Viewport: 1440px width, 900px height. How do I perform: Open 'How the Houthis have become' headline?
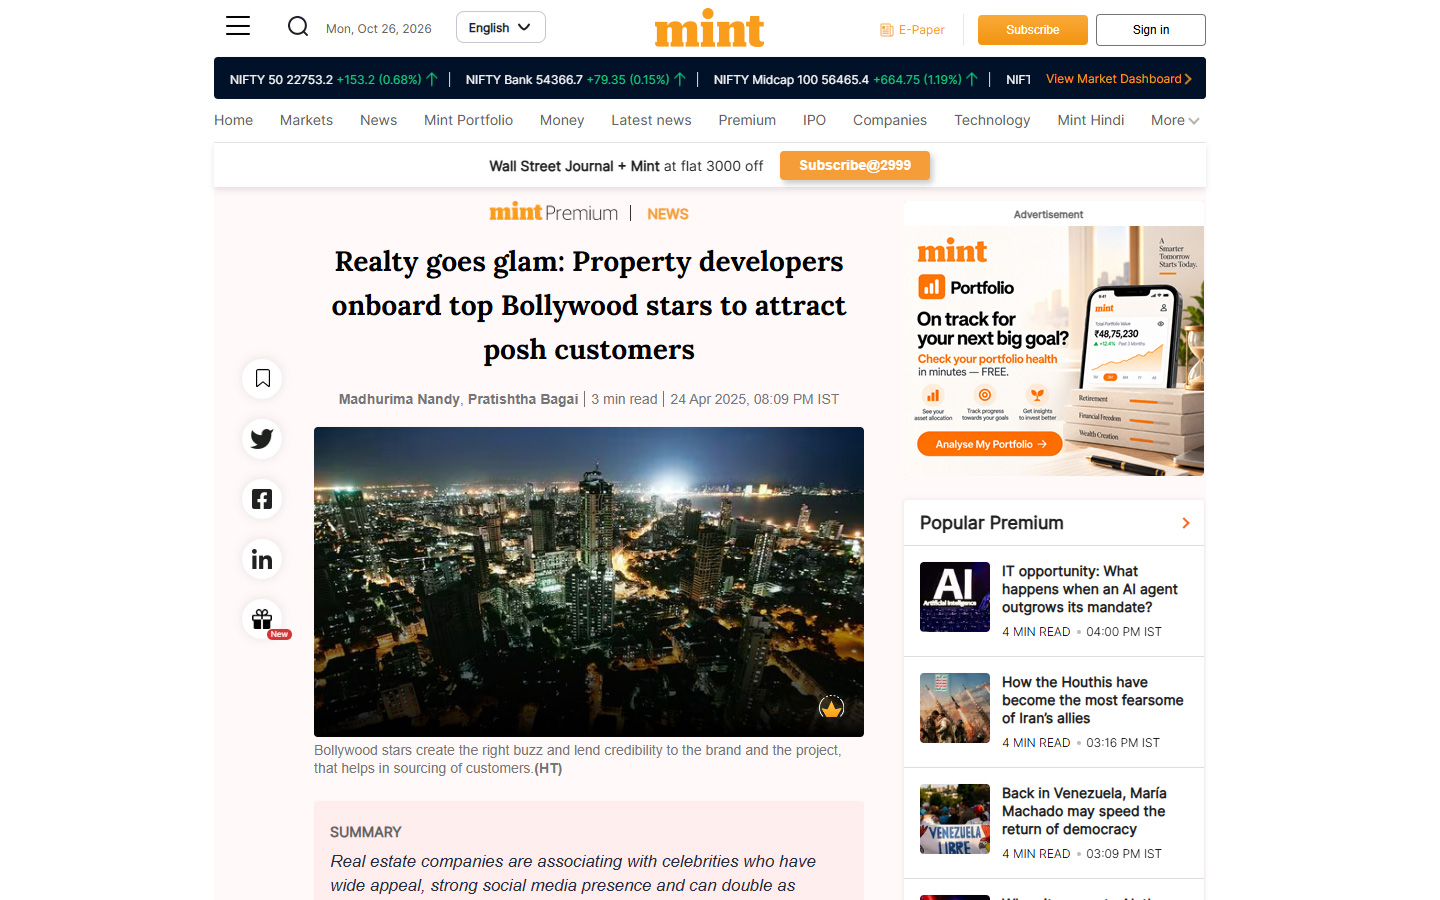1093,700
